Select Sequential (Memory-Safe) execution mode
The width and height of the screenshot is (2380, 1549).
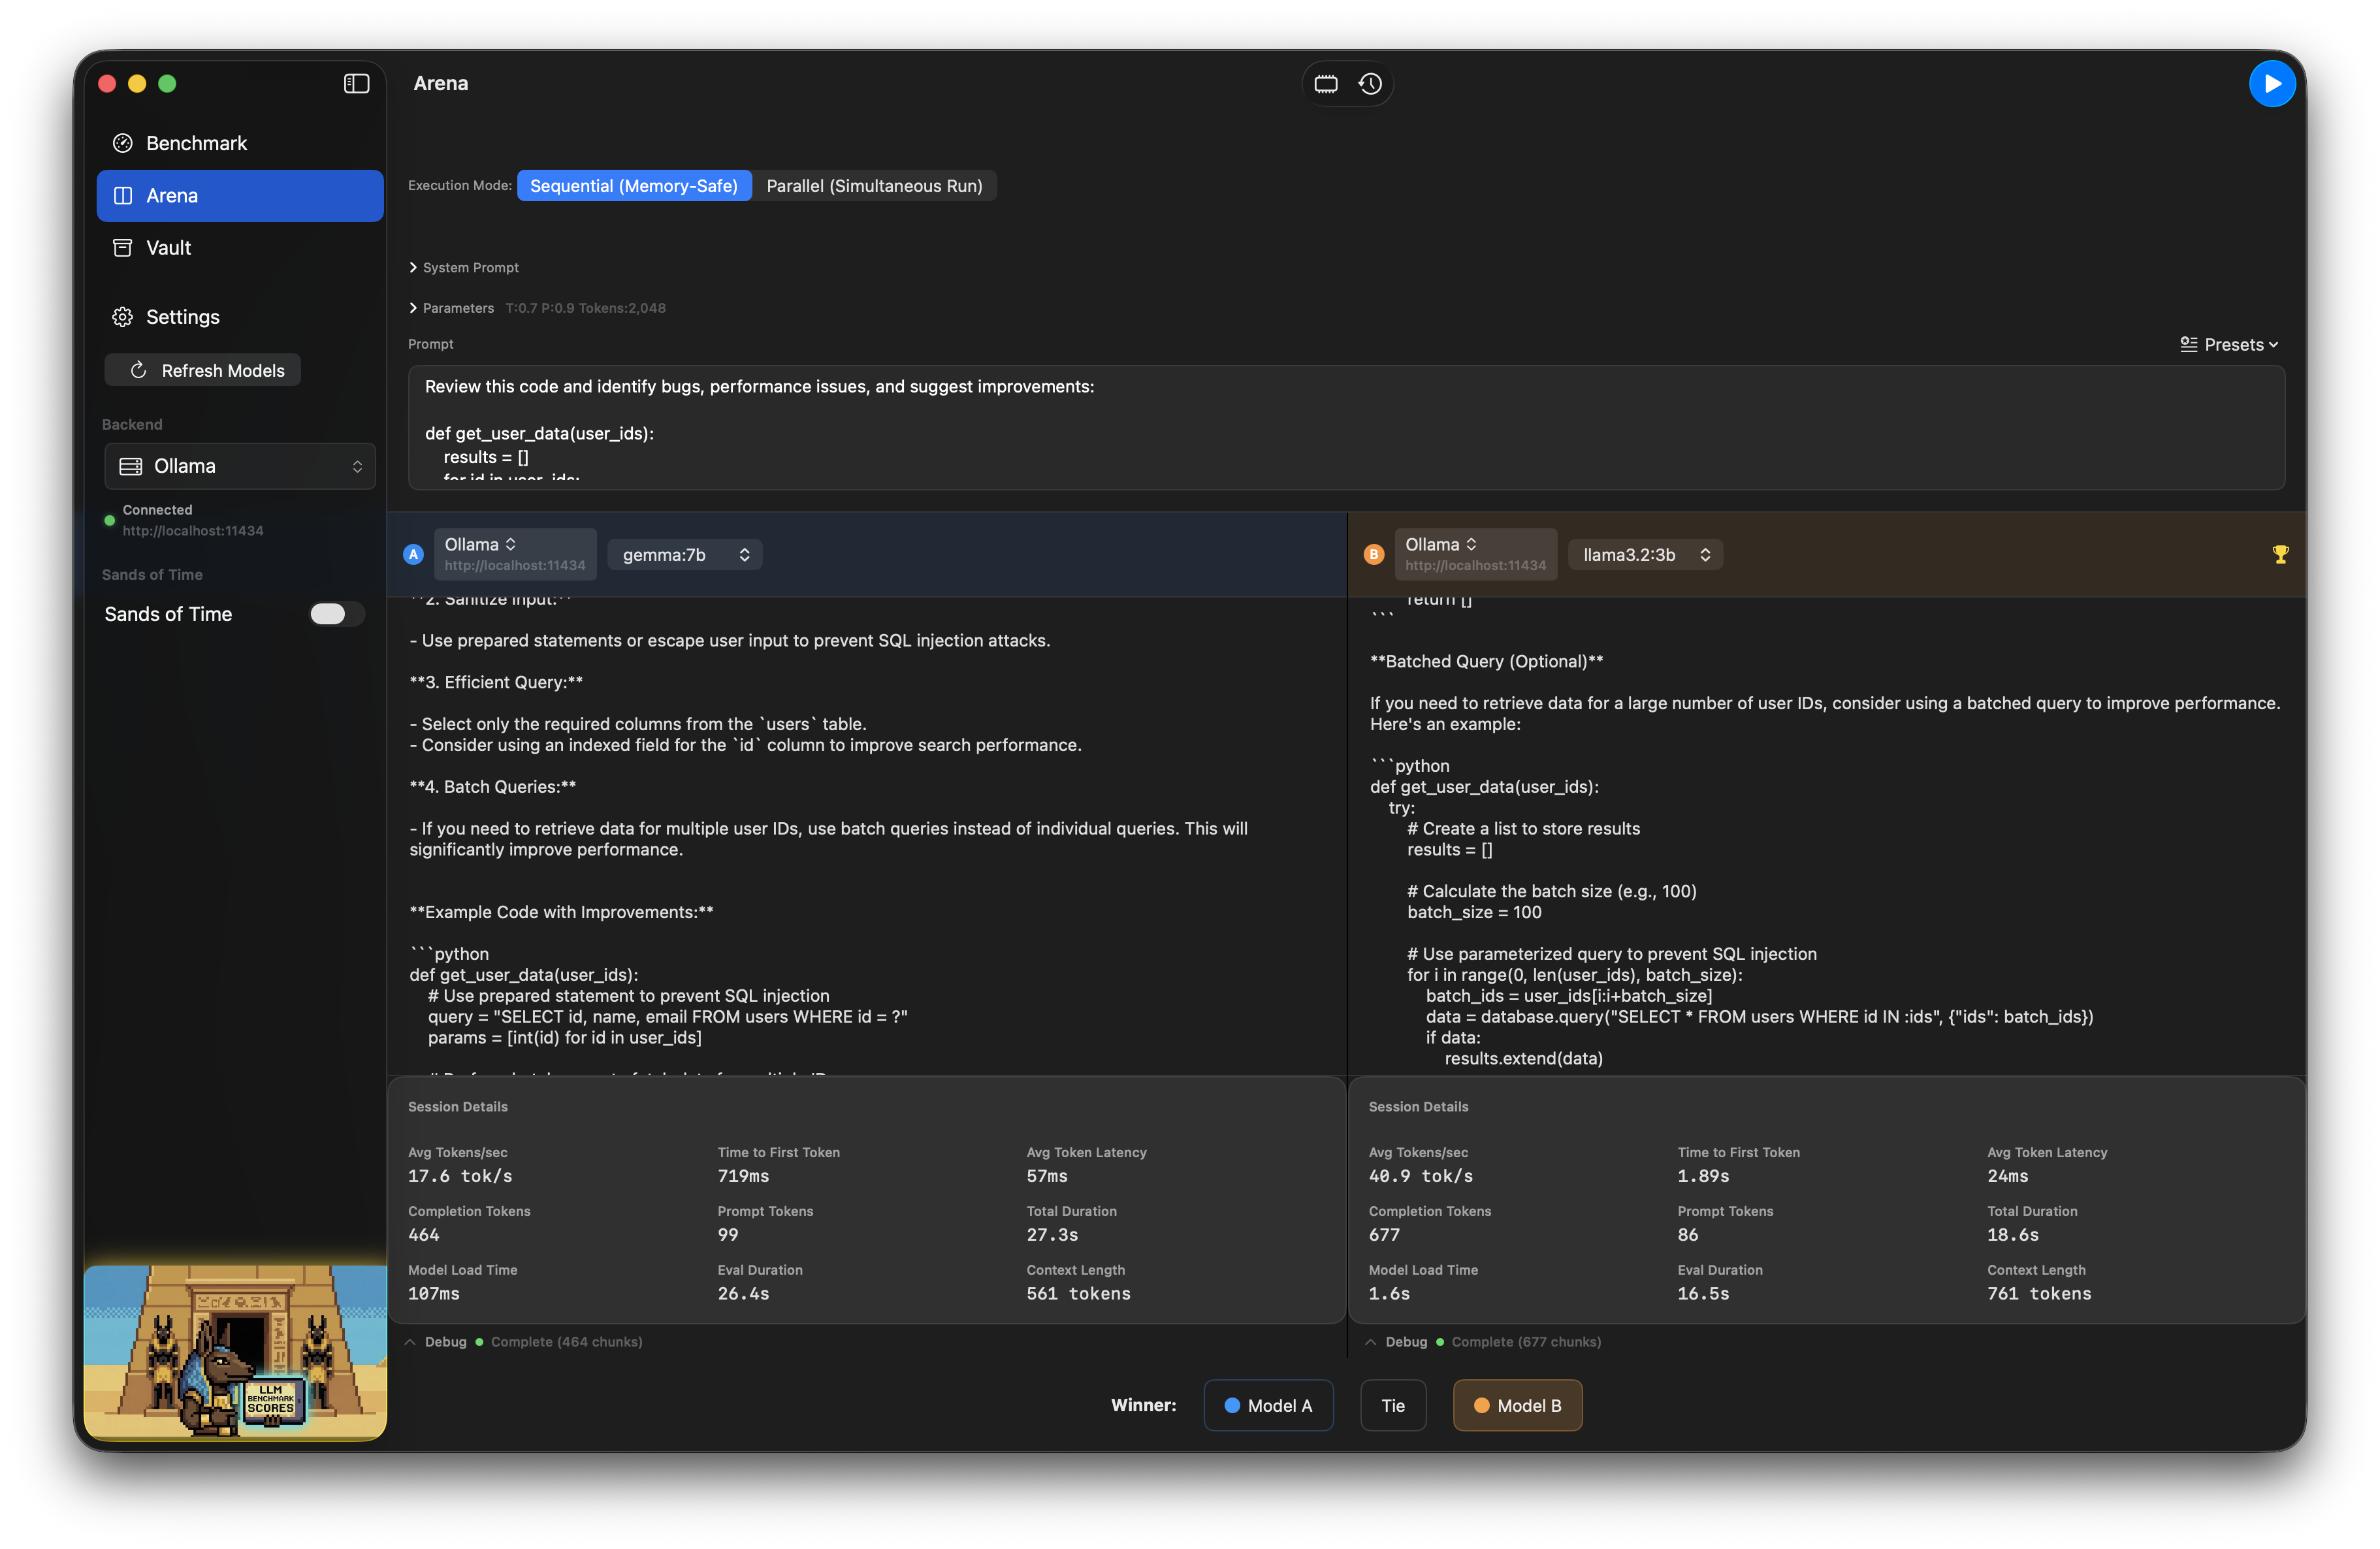point(634,186)
